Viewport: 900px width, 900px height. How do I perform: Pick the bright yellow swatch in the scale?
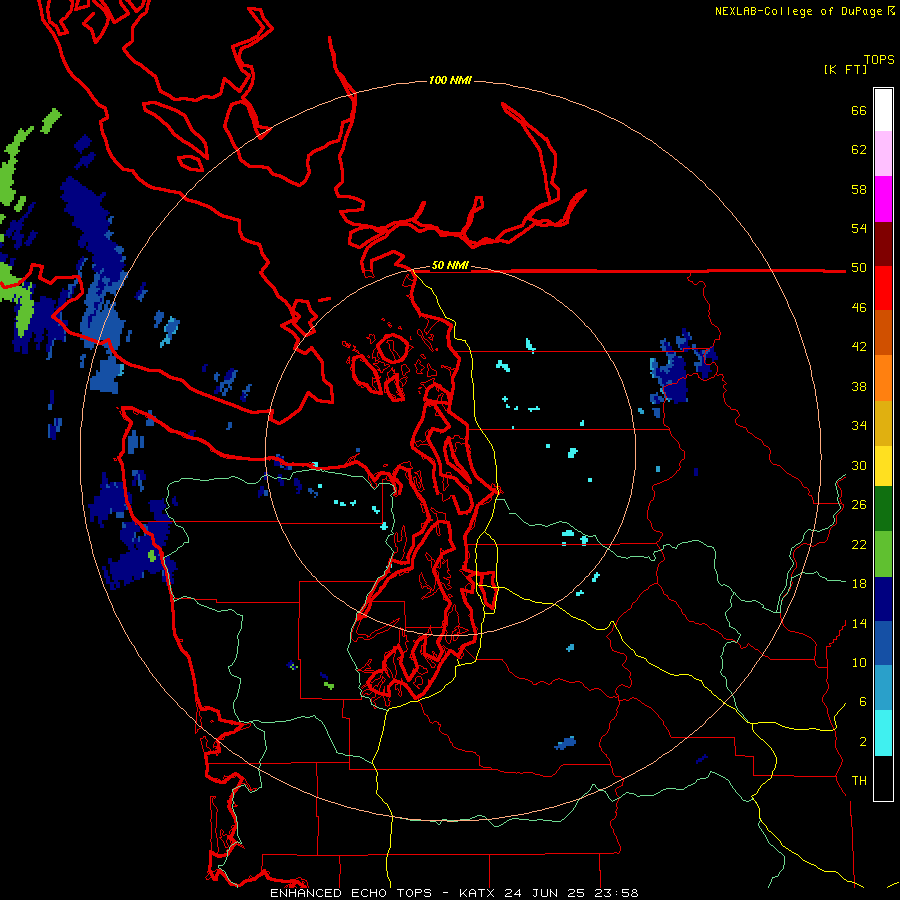(x=883, y=465)
